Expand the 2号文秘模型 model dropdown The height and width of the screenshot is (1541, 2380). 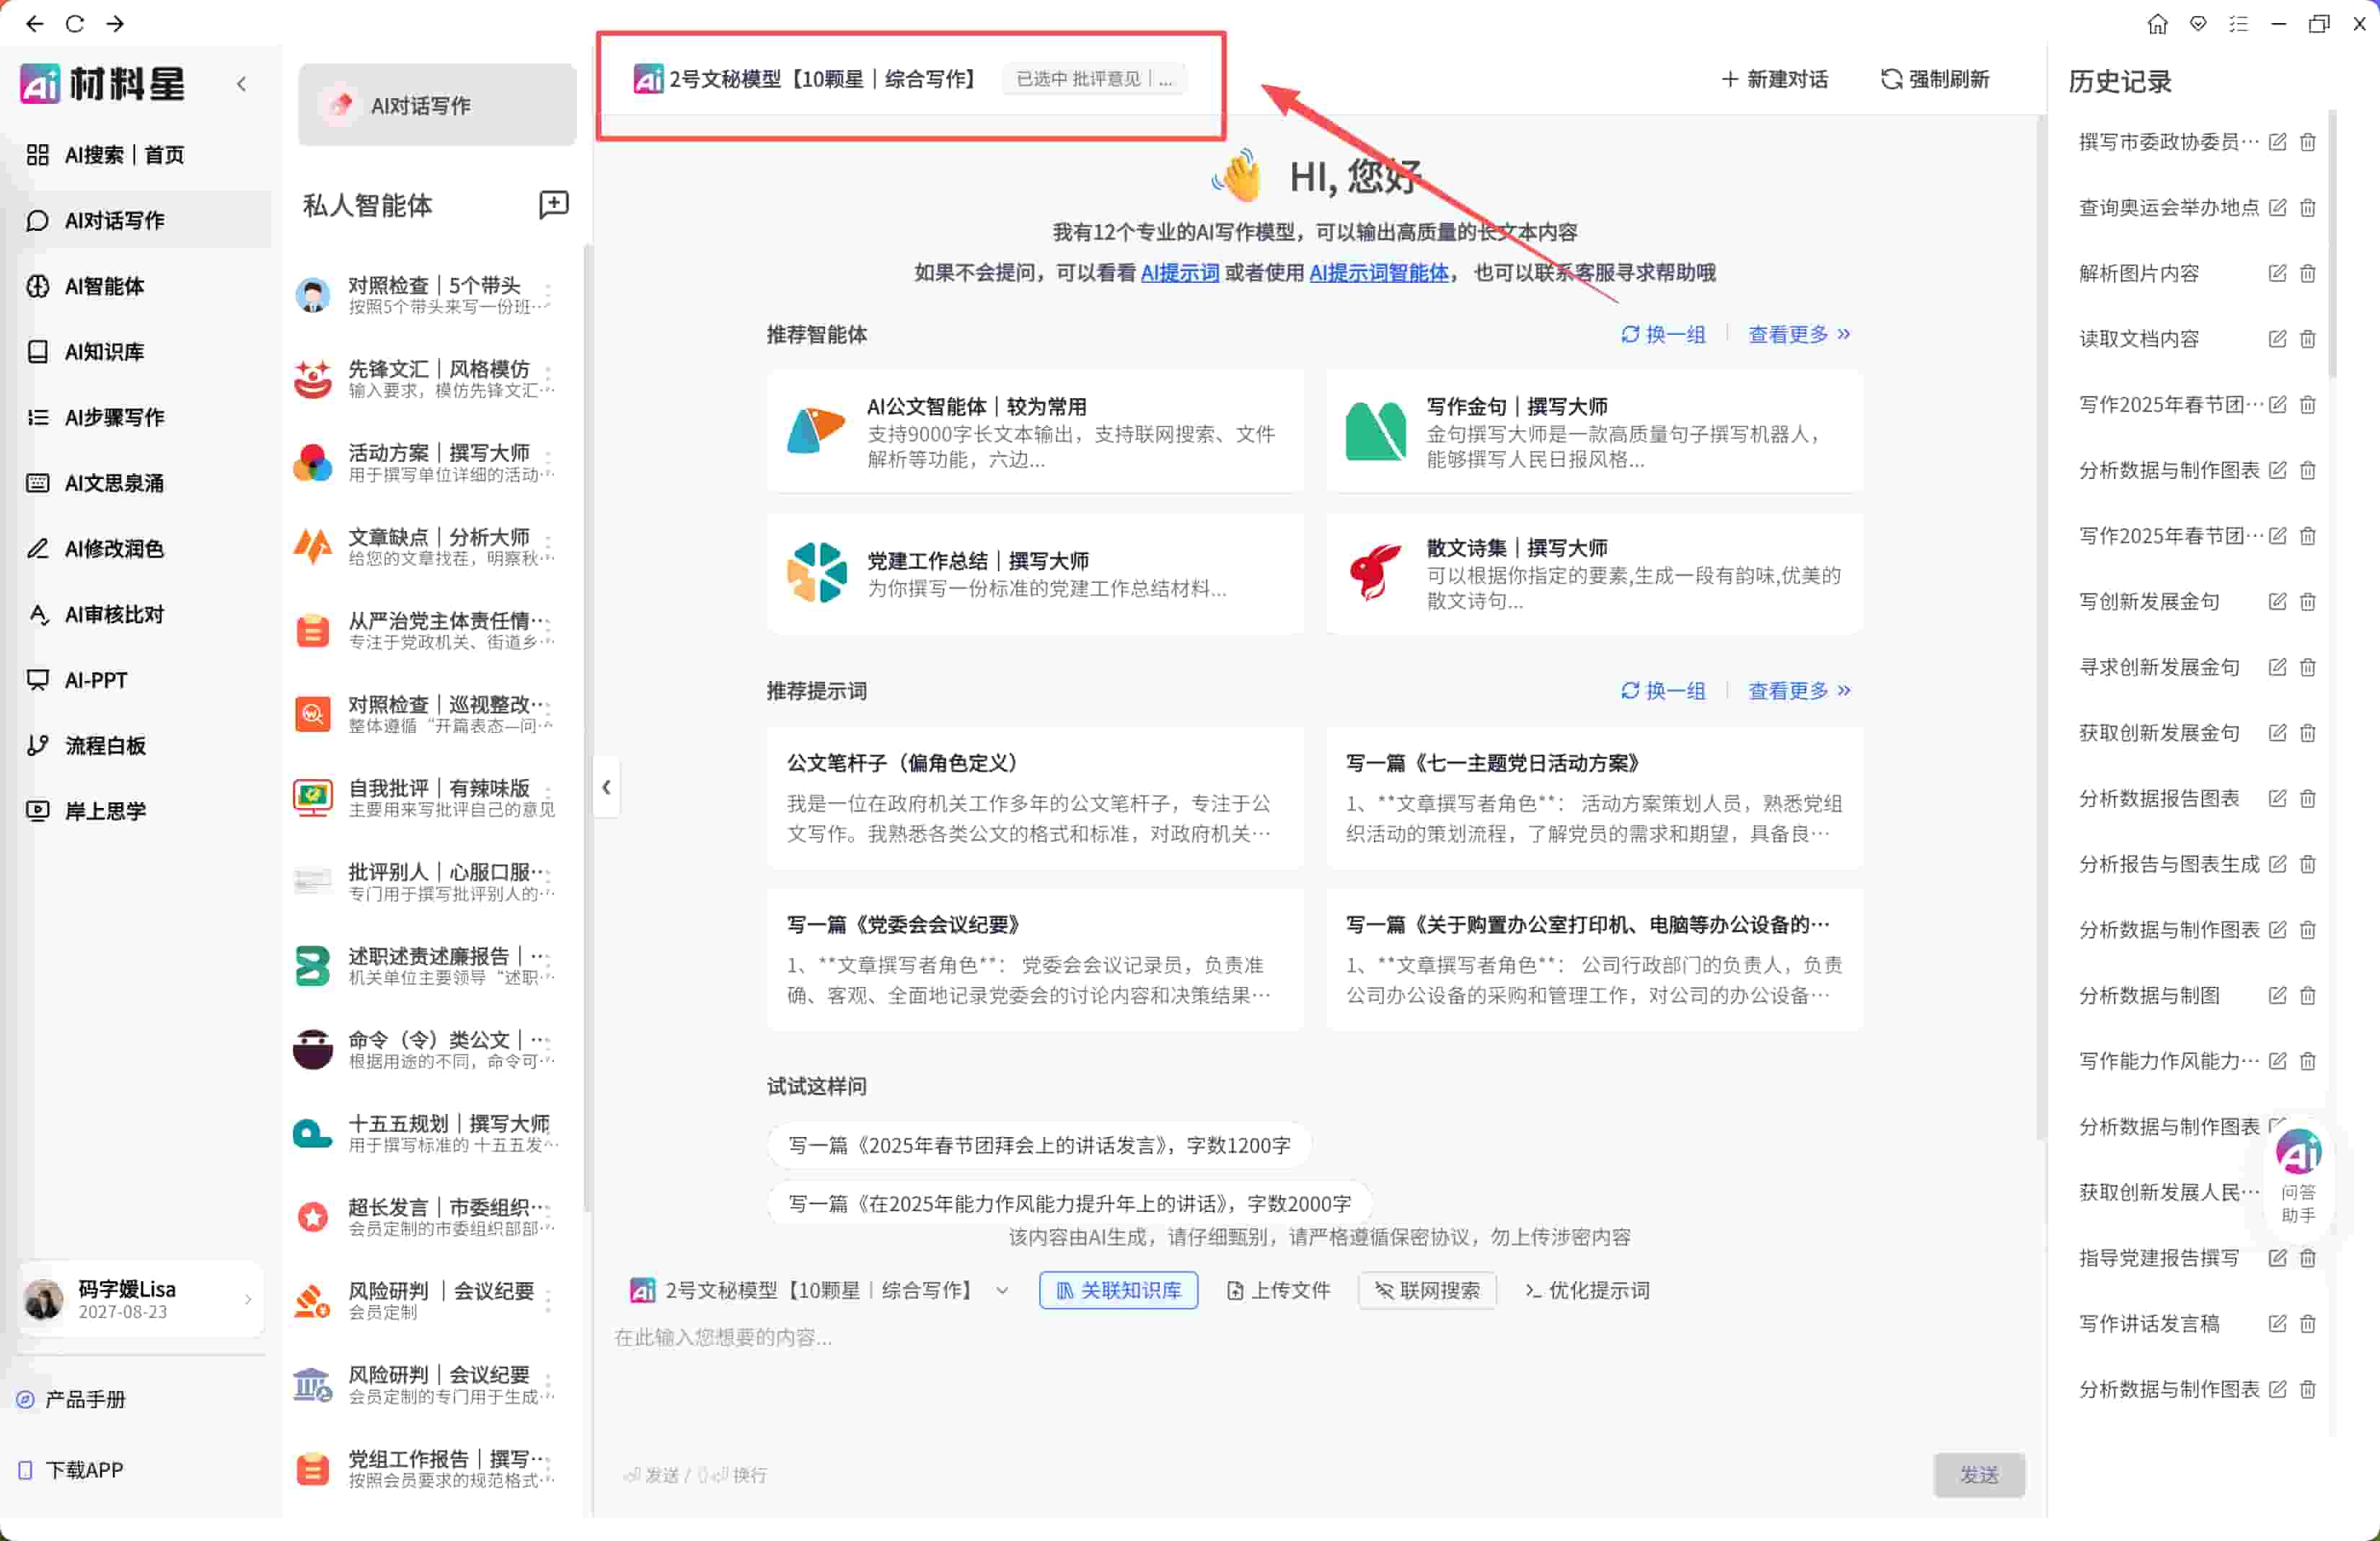1002,1291
